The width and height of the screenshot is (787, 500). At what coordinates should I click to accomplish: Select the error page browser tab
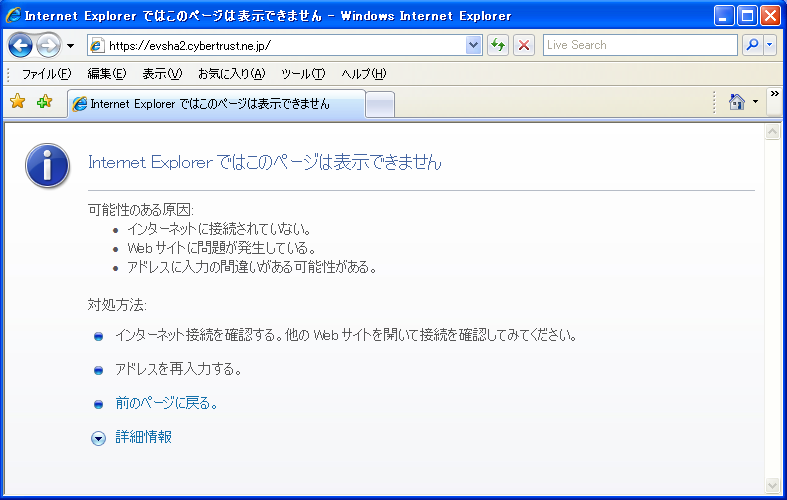(215, 103)
